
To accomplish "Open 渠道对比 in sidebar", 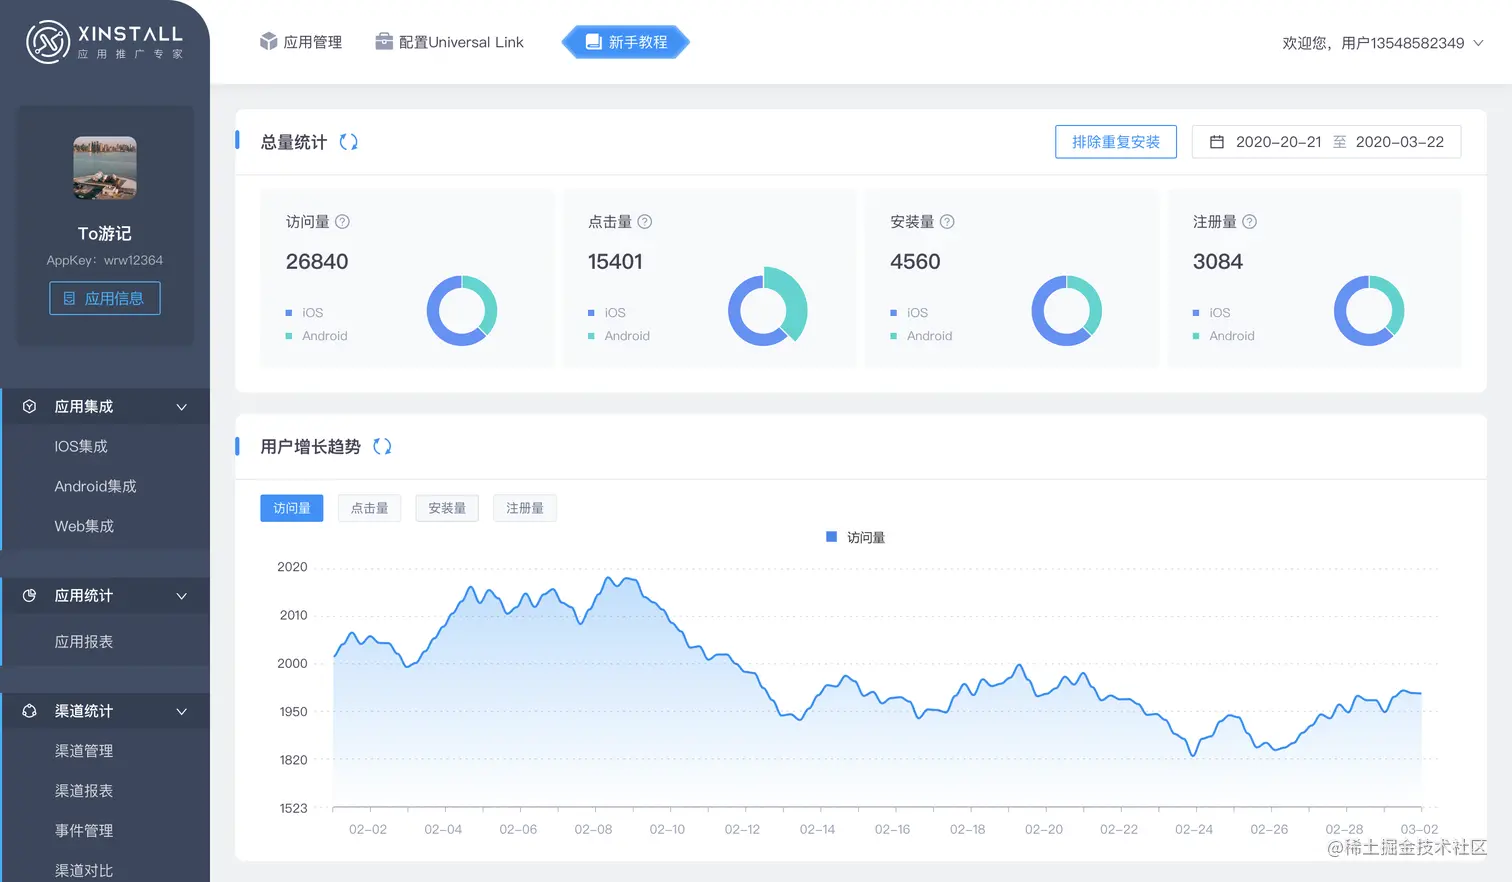I will (84, 871).
